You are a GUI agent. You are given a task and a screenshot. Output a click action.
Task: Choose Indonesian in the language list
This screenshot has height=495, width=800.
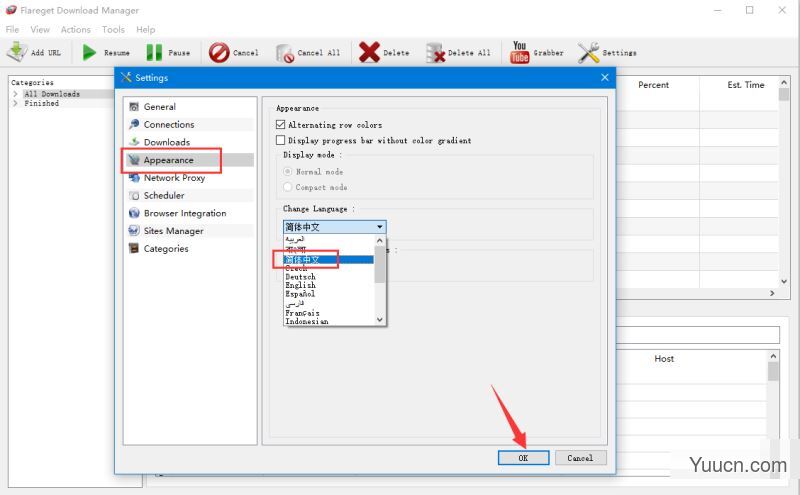[307, 321]
